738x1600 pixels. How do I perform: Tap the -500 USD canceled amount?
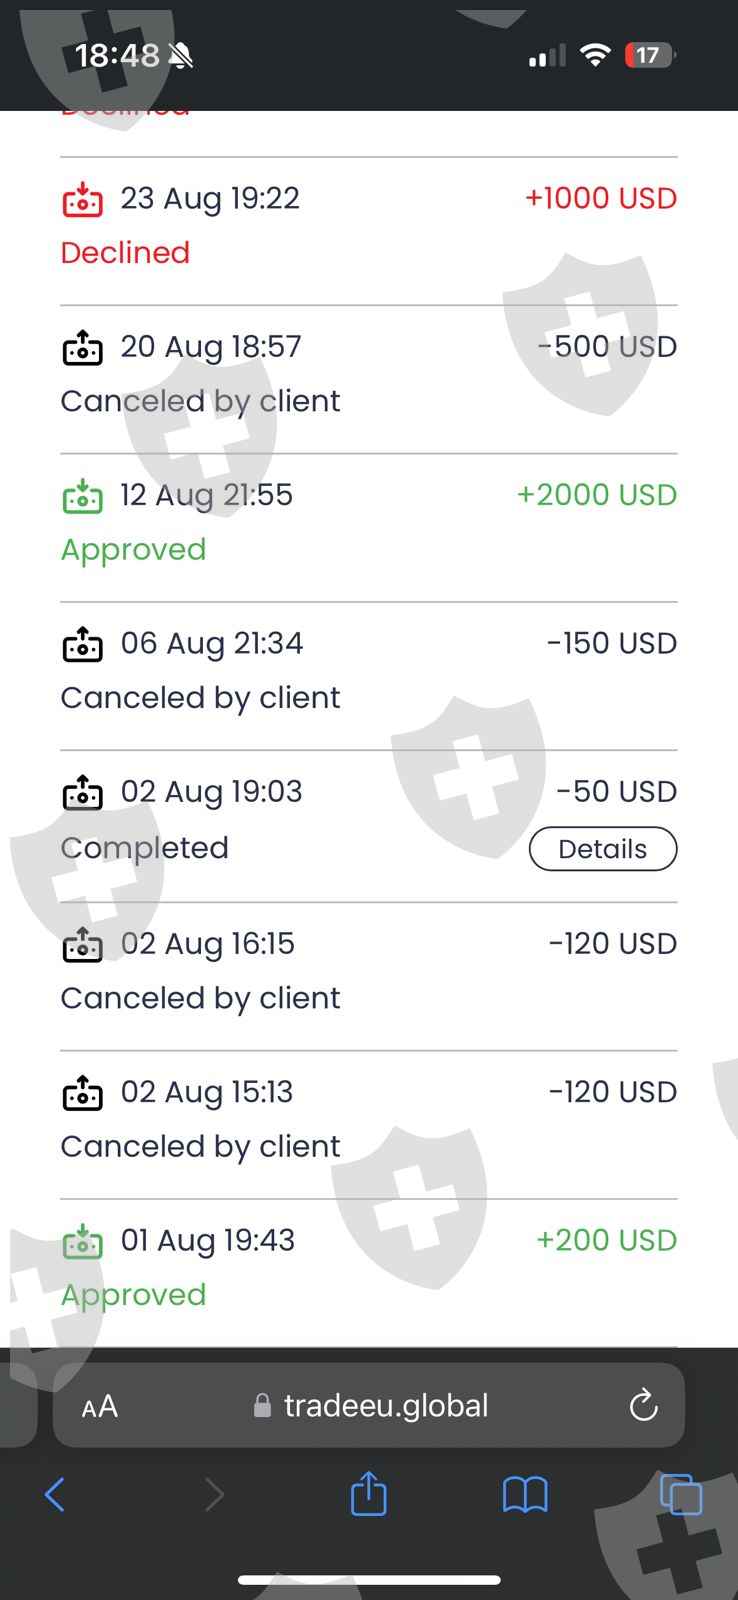pos(608,347)
